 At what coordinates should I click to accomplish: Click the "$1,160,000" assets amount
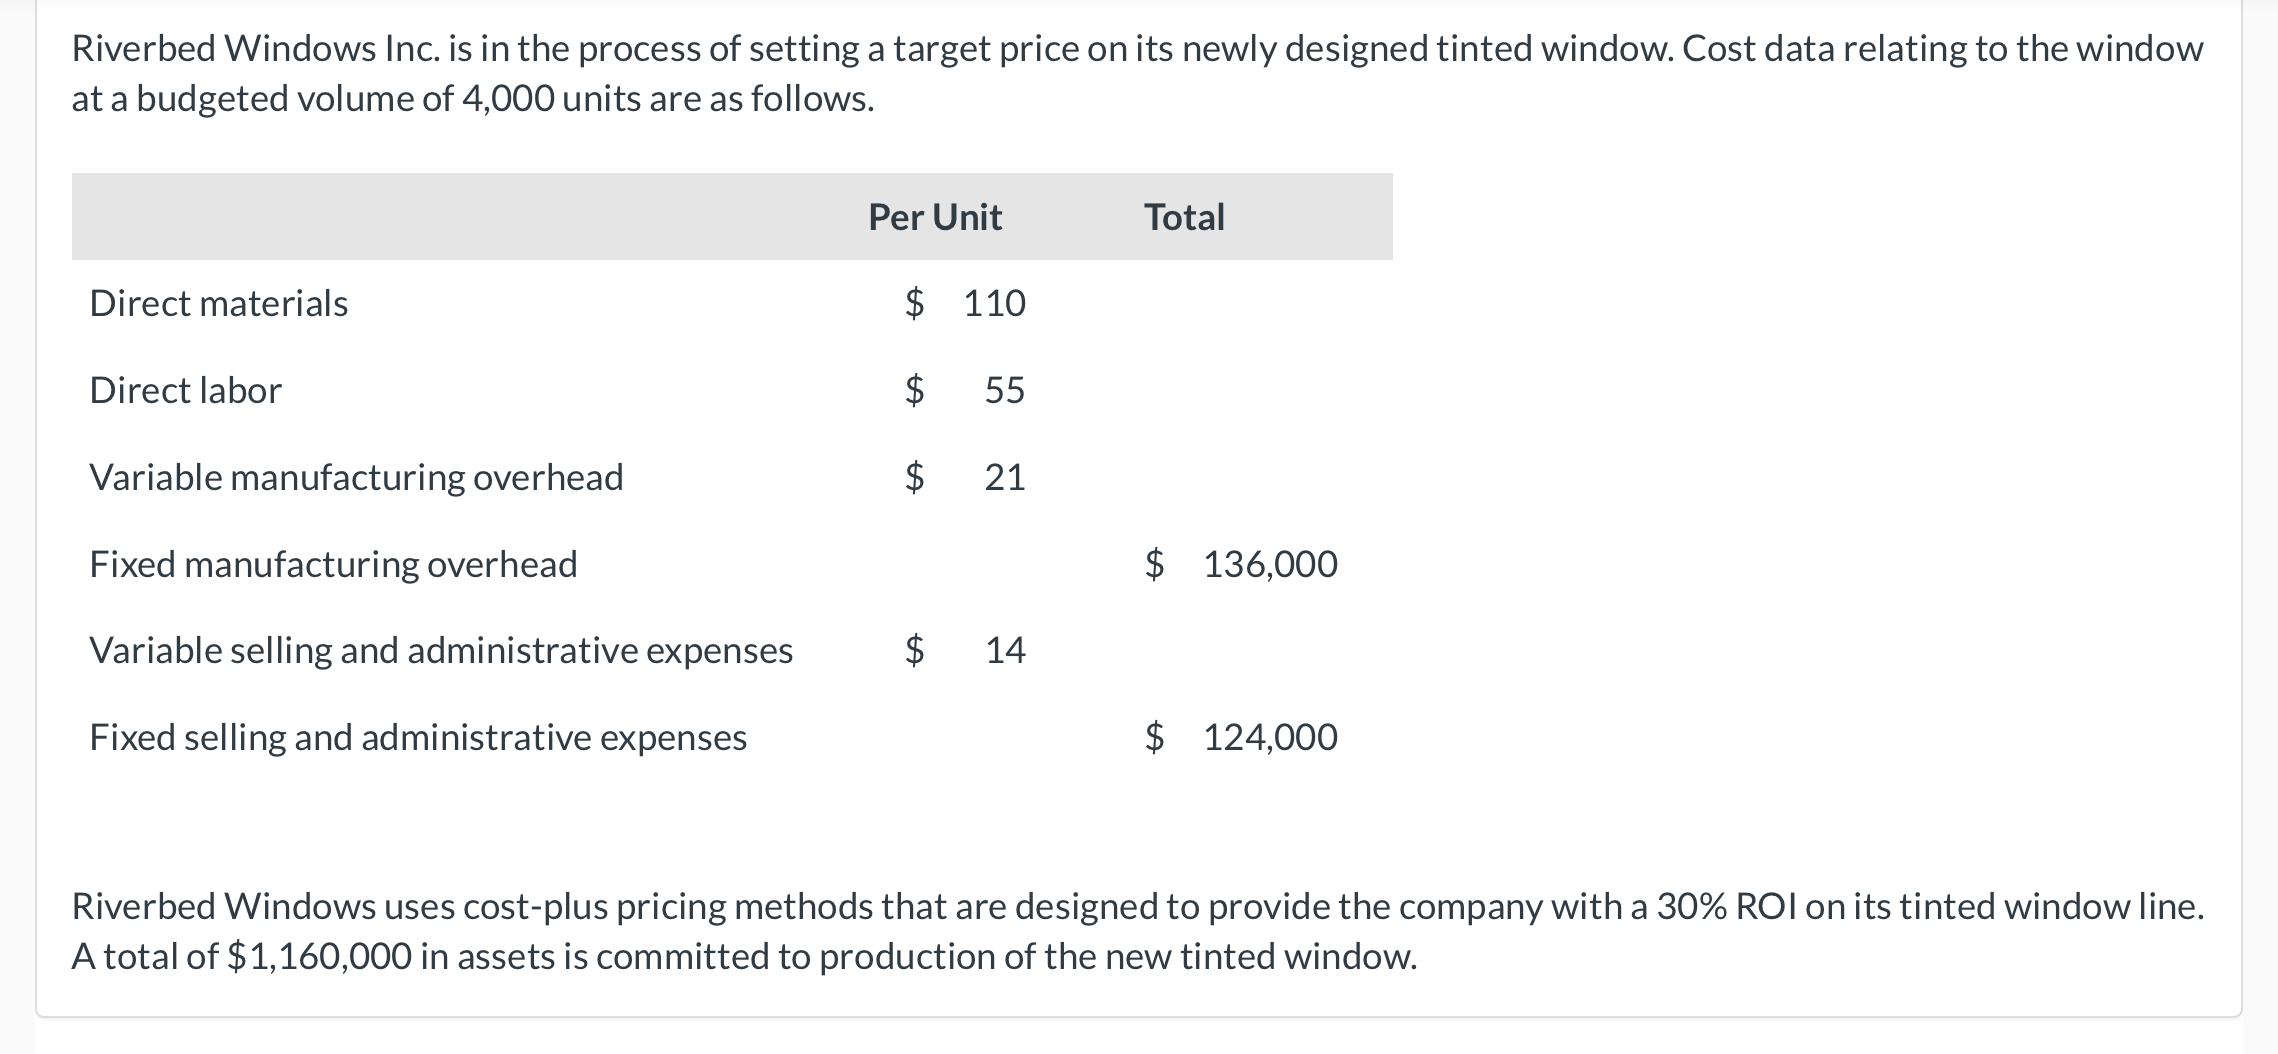point(319,956)
